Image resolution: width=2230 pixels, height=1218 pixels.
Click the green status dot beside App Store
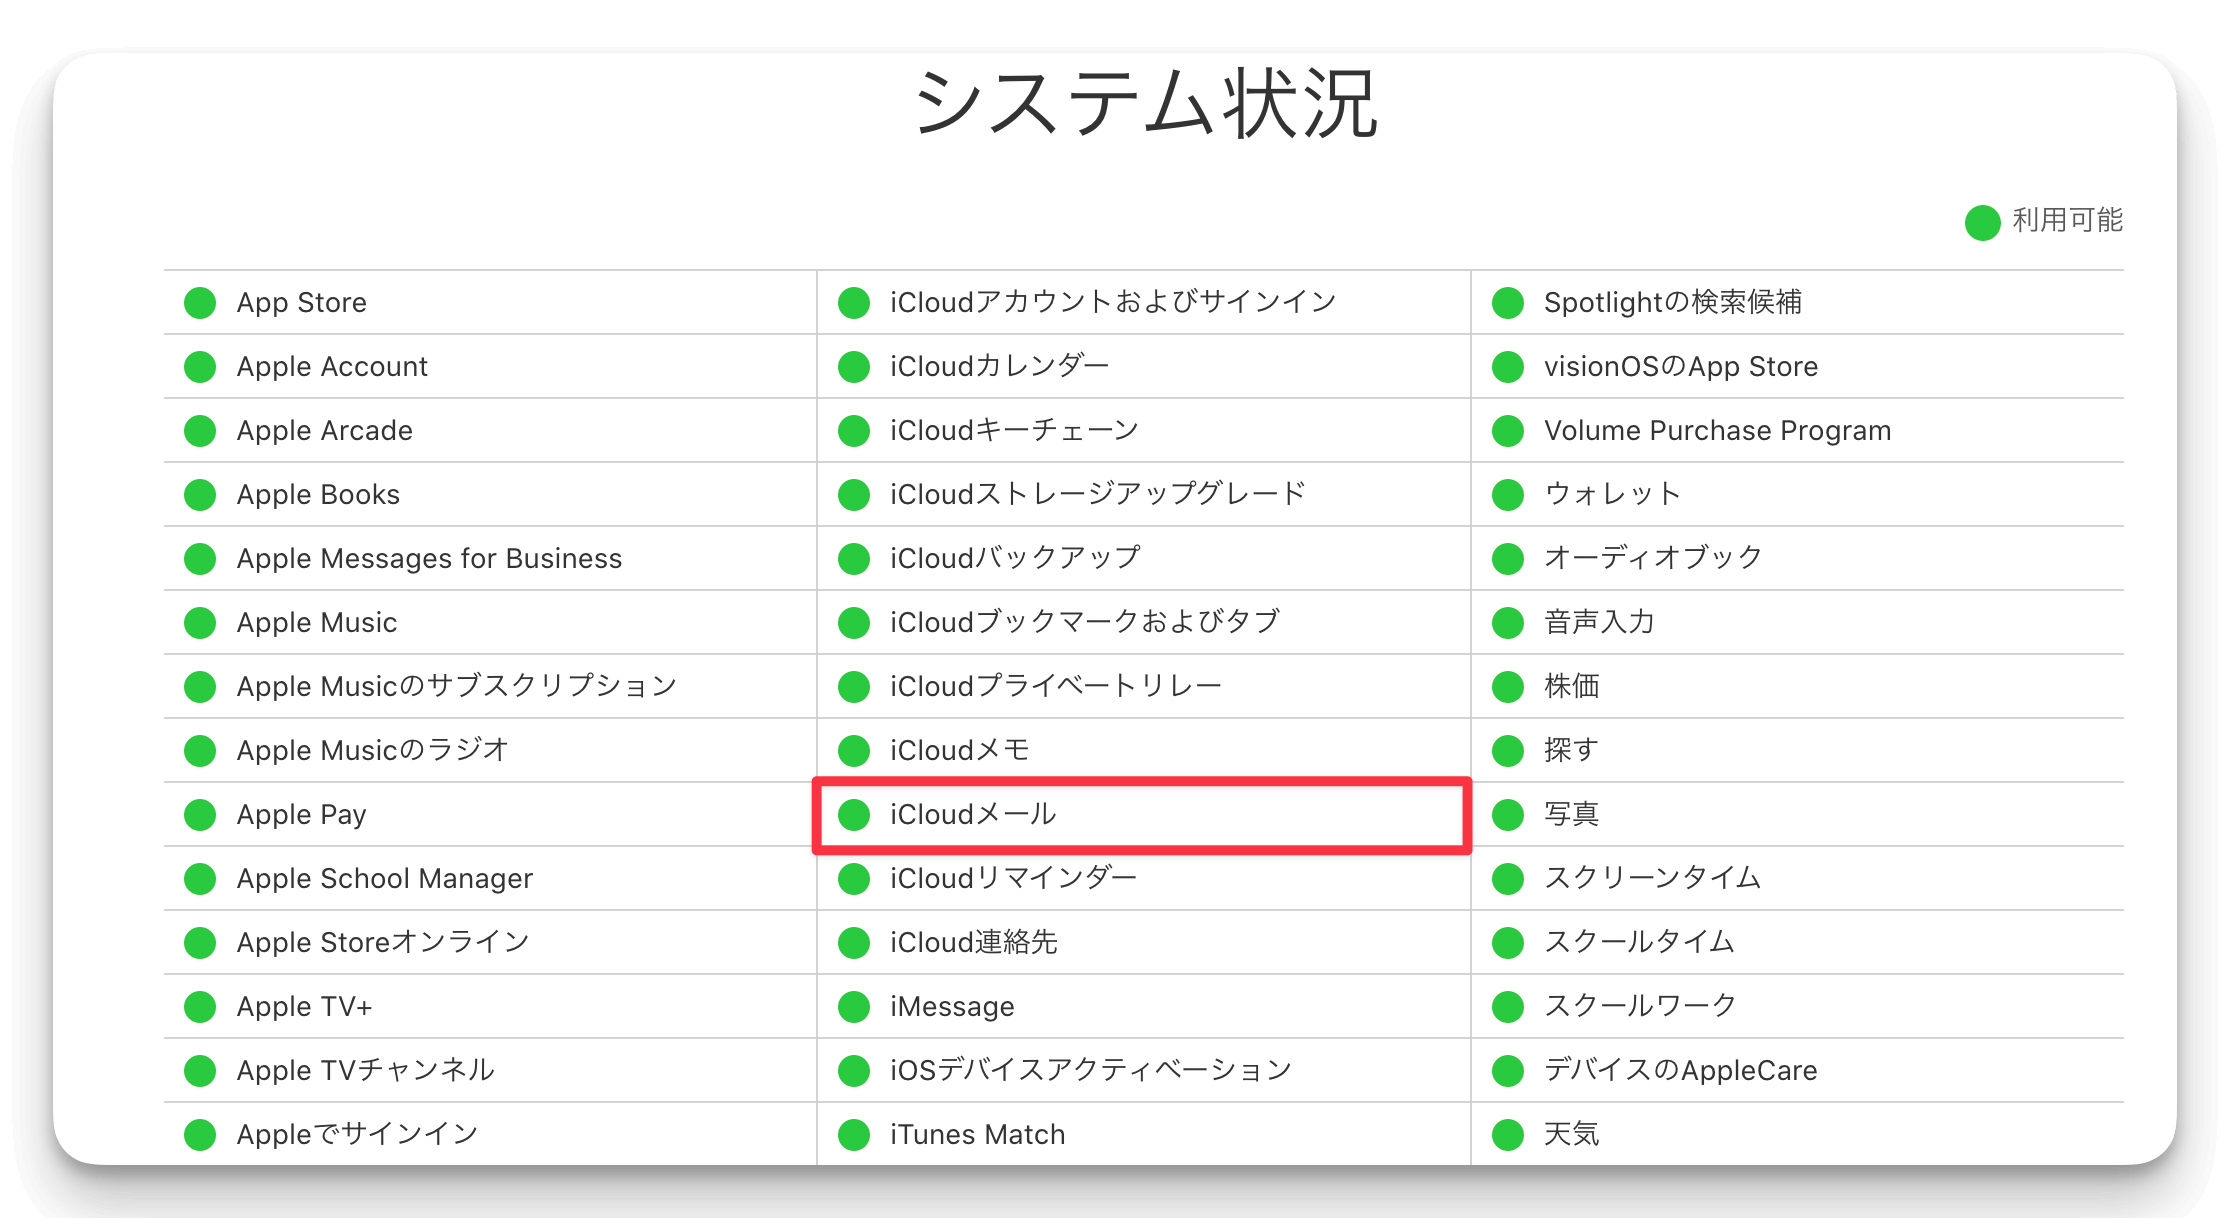coord(200,302)
